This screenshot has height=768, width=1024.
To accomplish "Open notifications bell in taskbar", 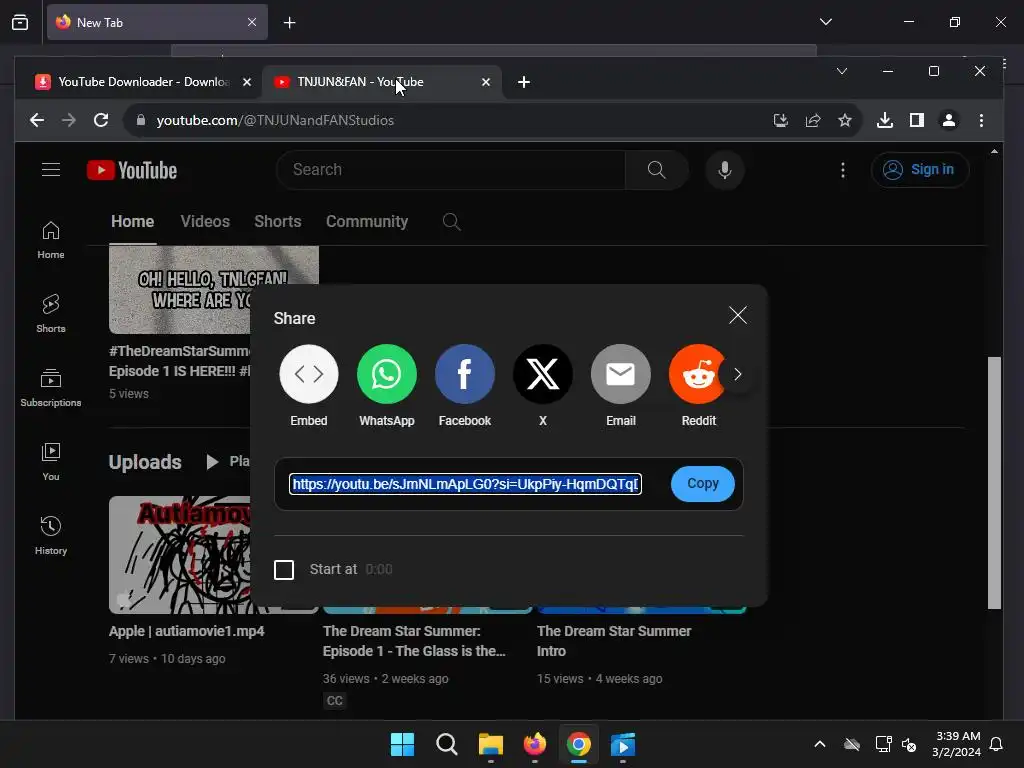I will click(997, 744).
